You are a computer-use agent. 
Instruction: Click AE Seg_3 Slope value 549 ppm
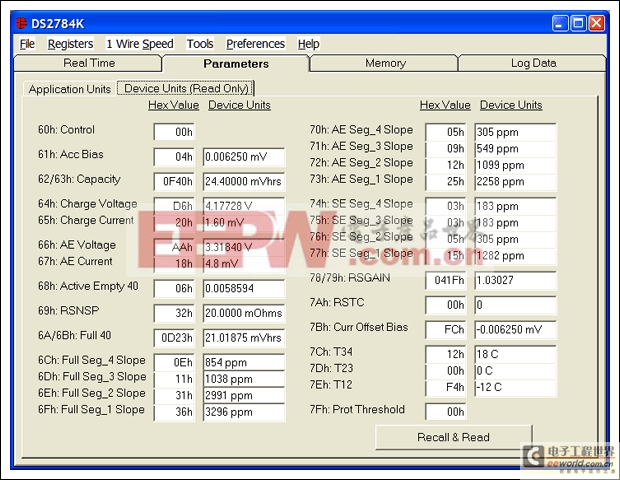tap(515, 149)
